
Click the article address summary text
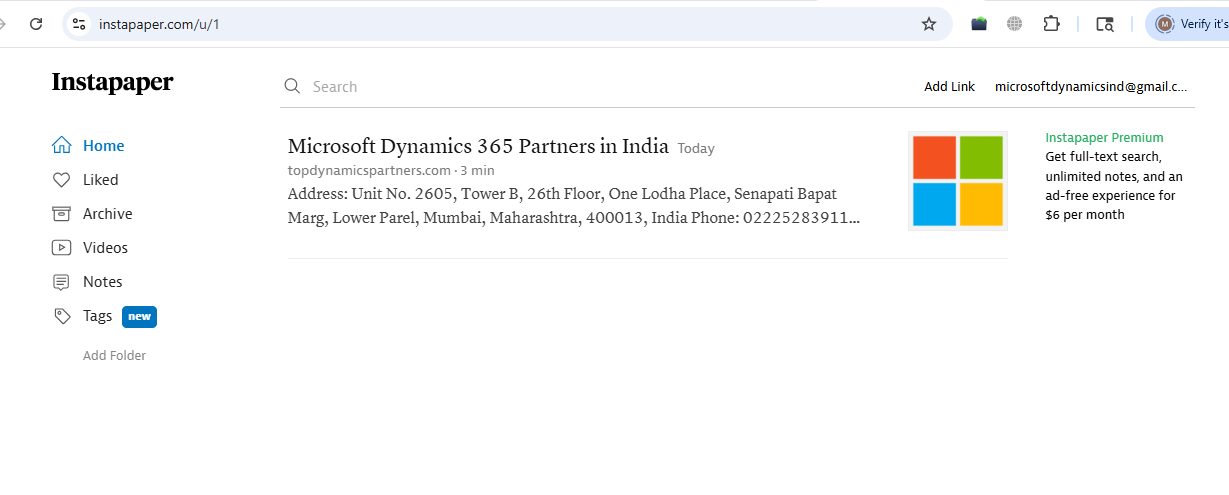pyautogui.click(x=574, y=205)
